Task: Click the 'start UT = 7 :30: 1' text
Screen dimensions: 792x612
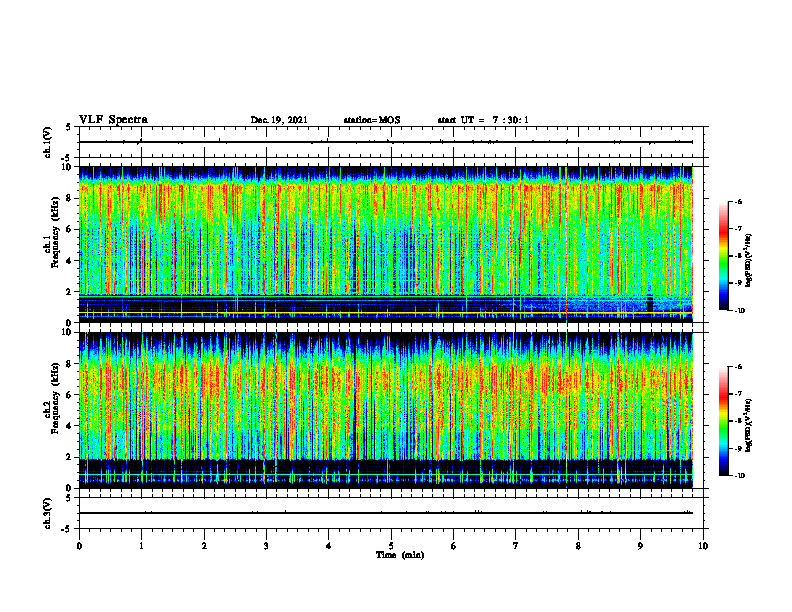Action: click(x=483, y=120)
